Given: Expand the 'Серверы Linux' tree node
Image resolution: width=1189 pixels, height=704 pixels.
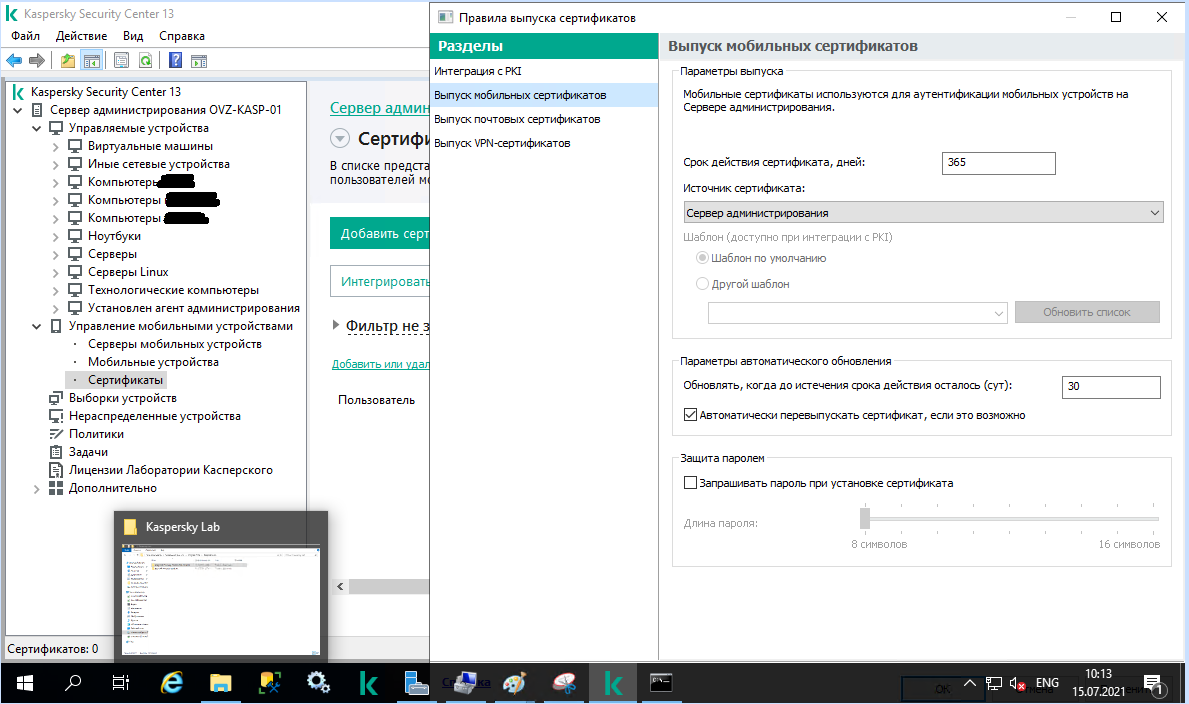Looking at the screenshot, I should pyautogui.click(x=55, y=272).
